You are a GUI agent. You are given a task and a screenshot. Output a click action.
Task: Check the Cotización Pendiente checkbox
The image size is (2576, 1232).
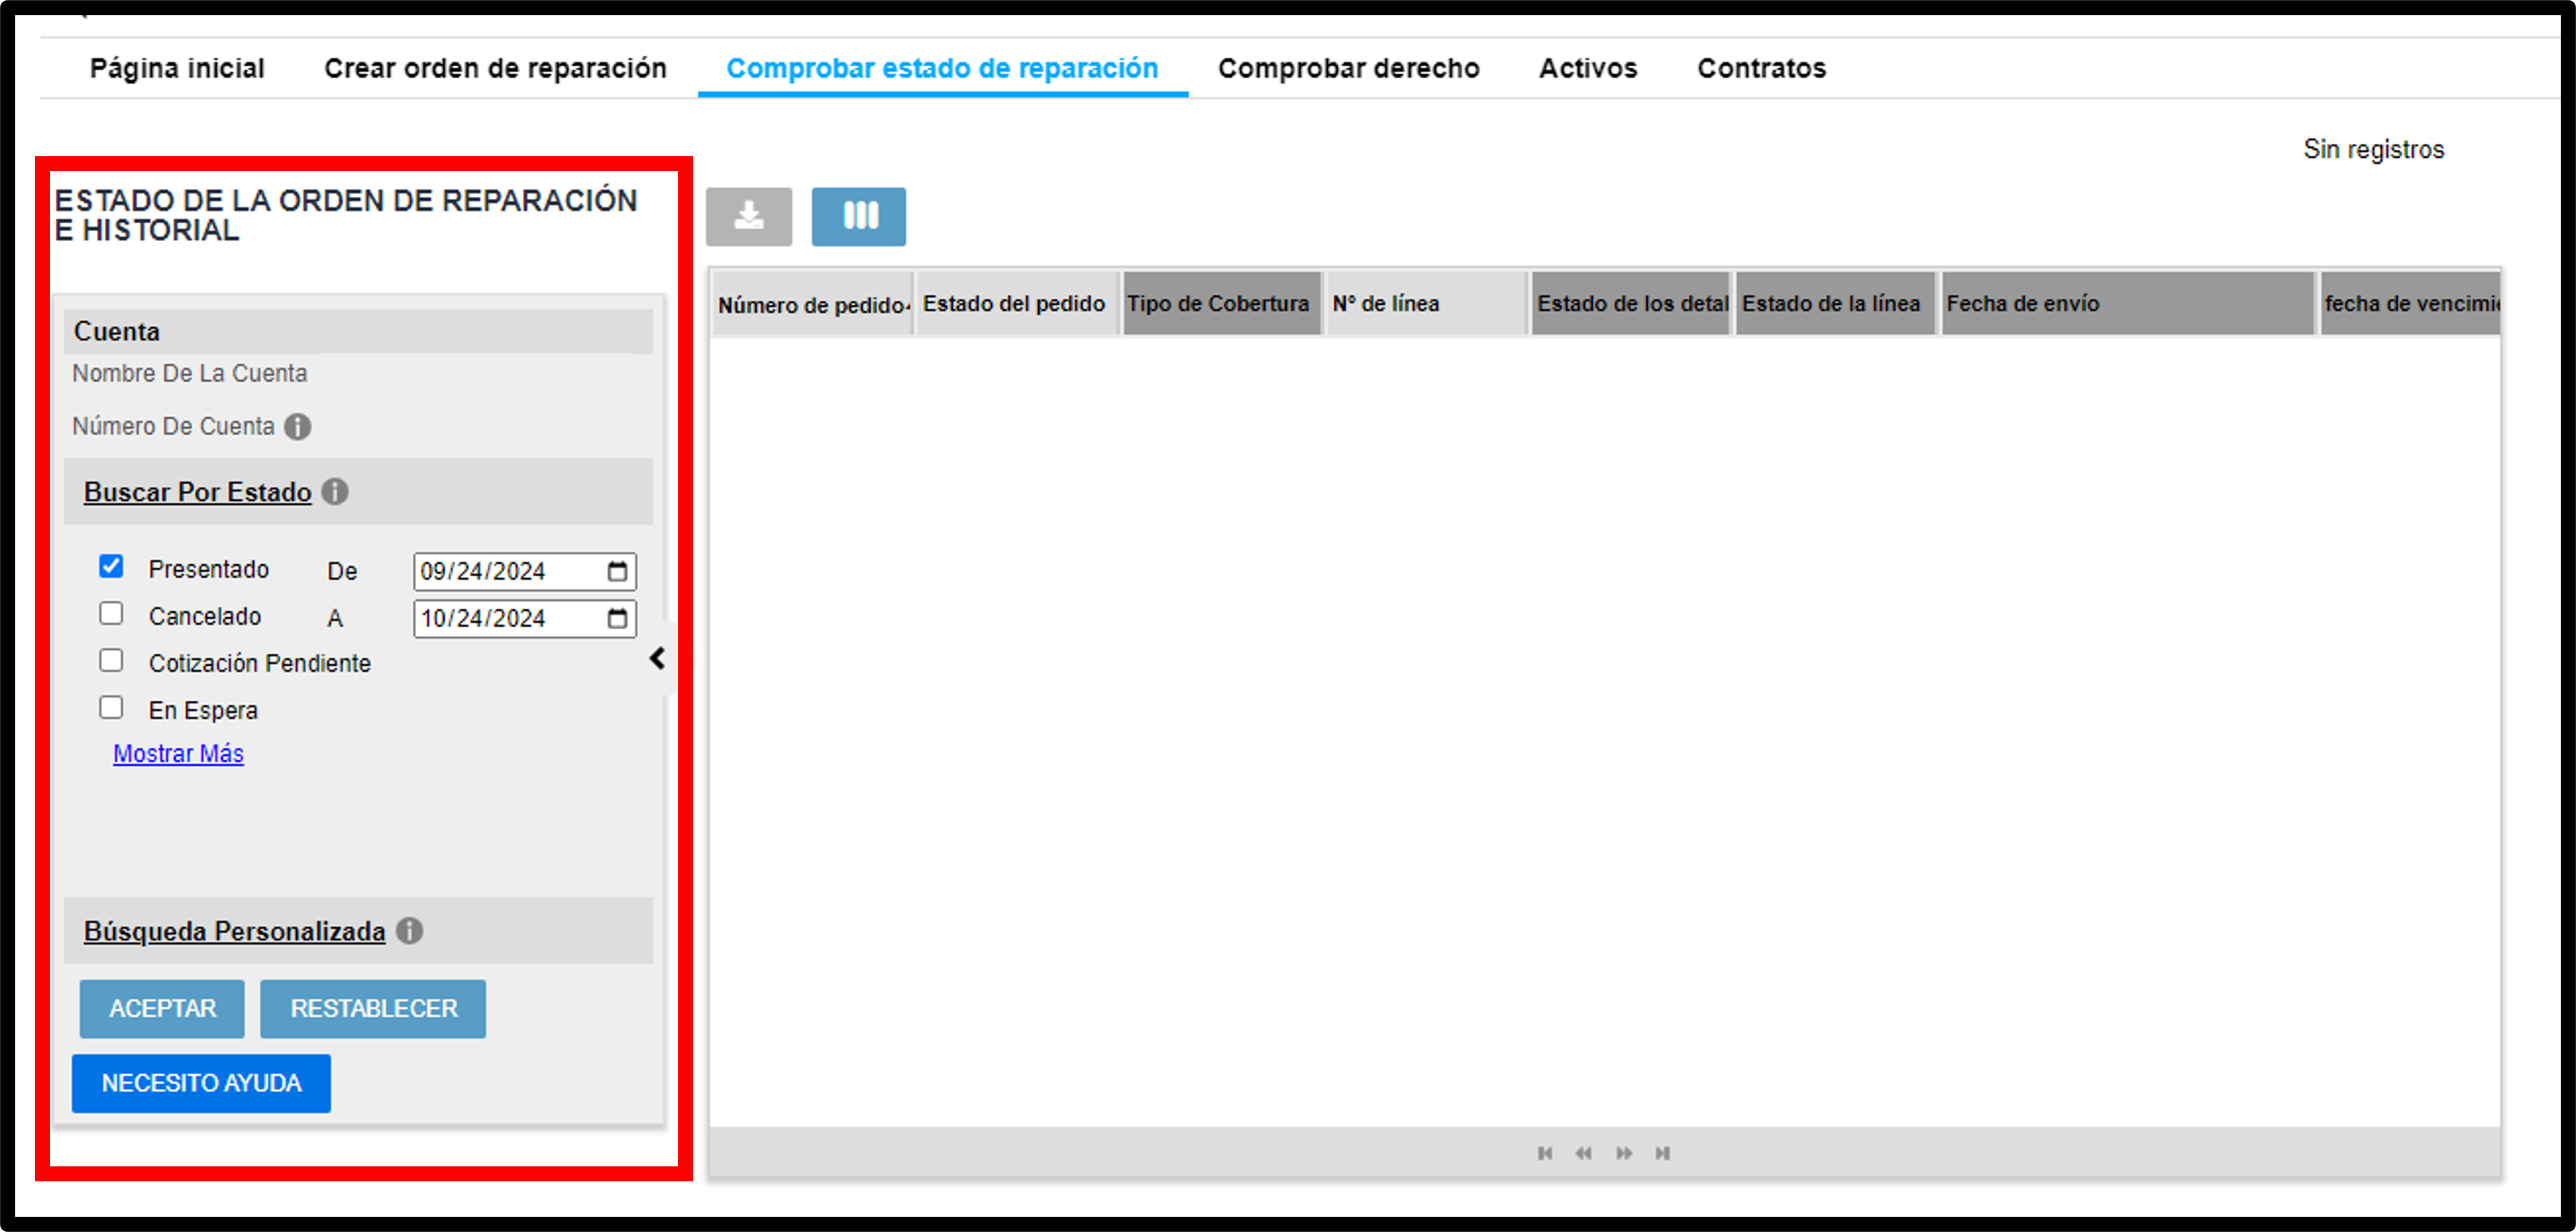(x=111, y=661)
